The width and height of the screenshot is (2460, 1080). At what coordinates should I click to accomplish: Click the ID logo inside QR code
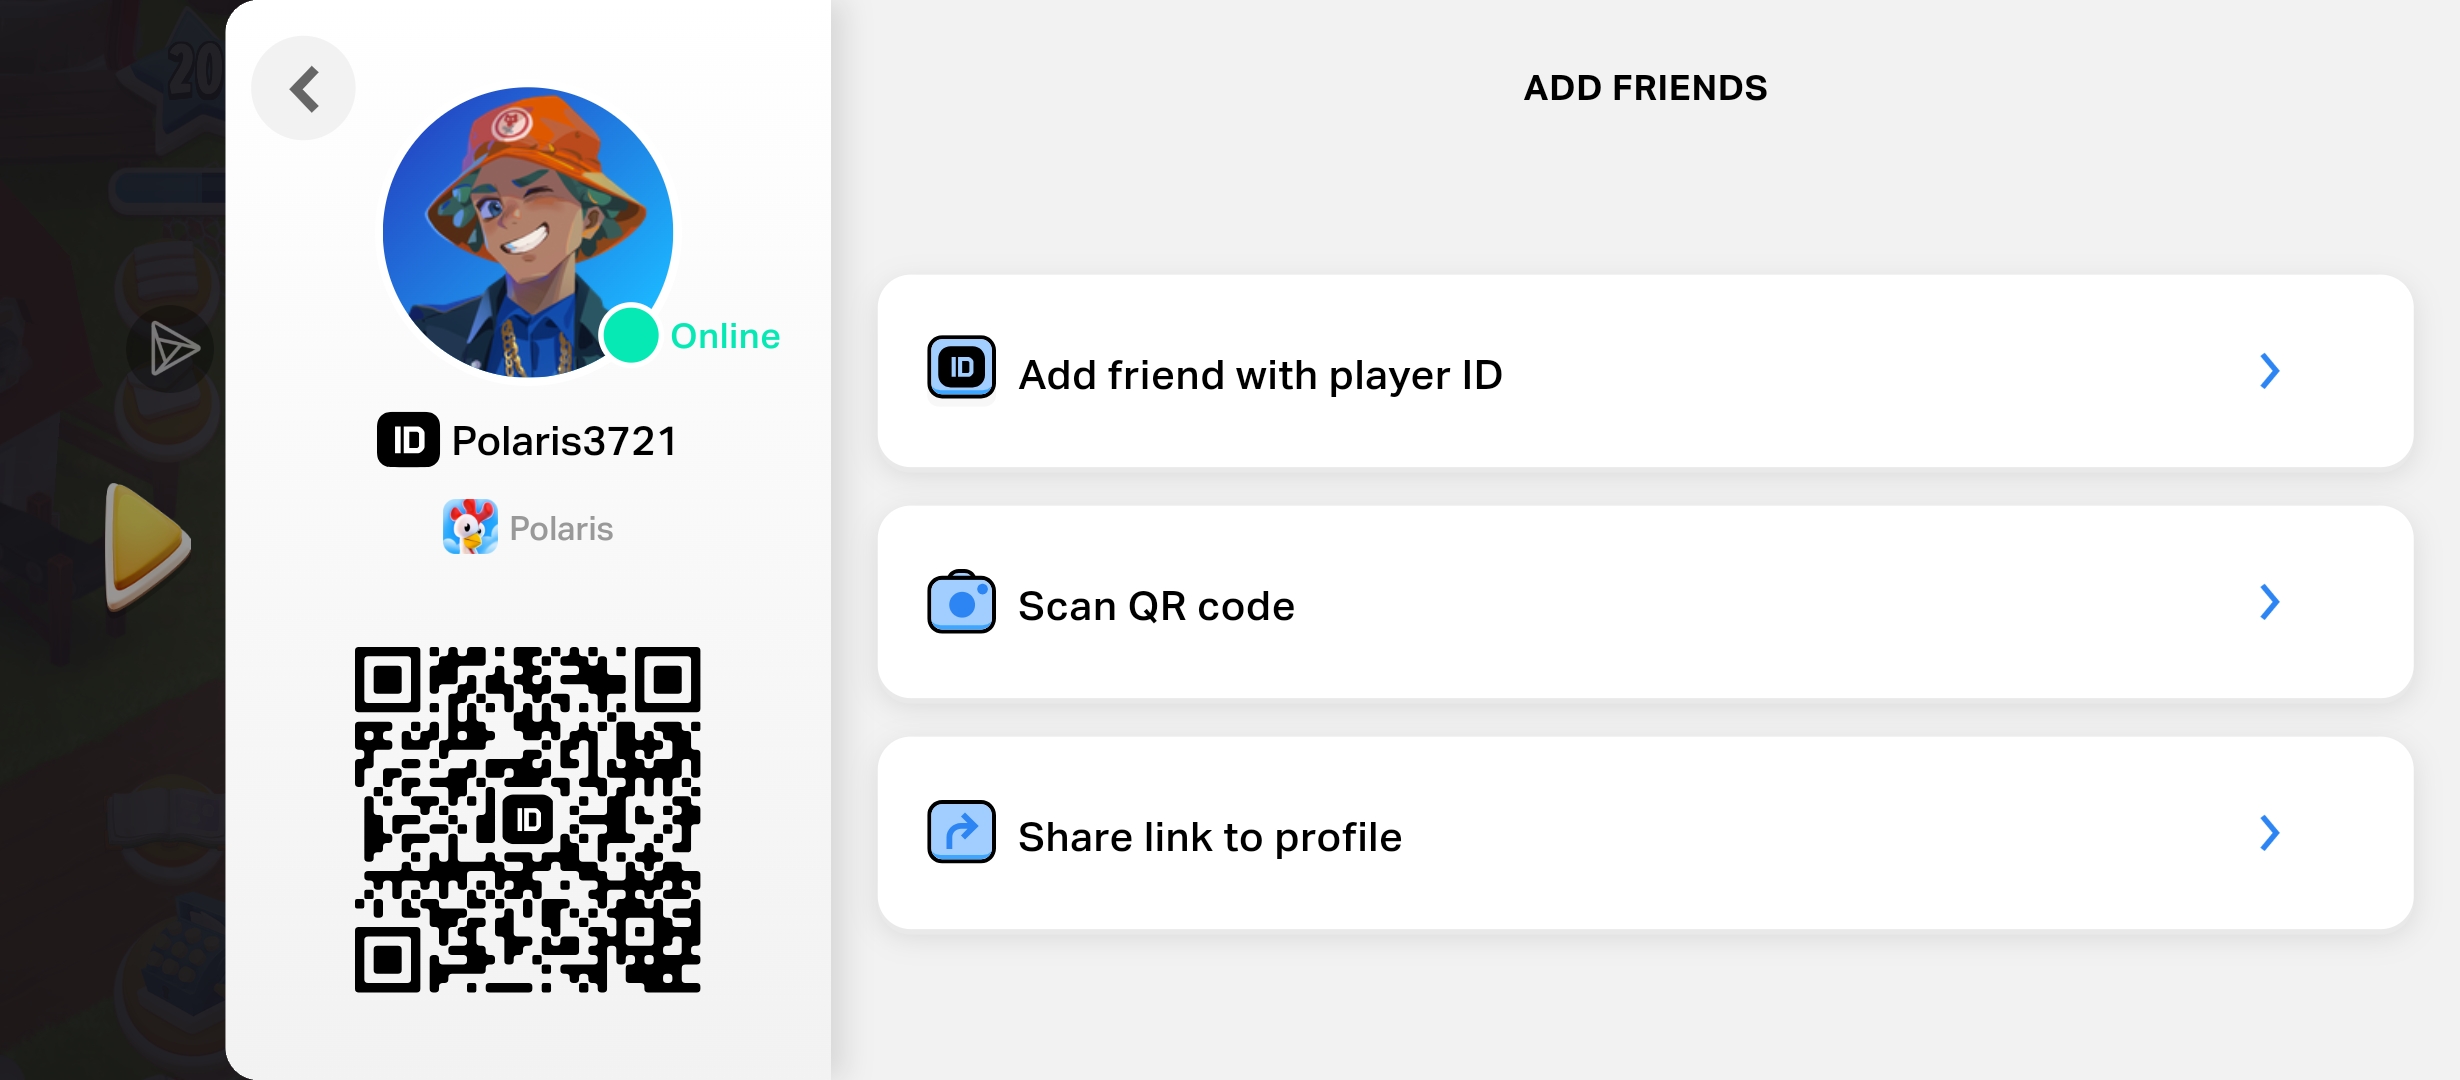[x=527, y=820]
